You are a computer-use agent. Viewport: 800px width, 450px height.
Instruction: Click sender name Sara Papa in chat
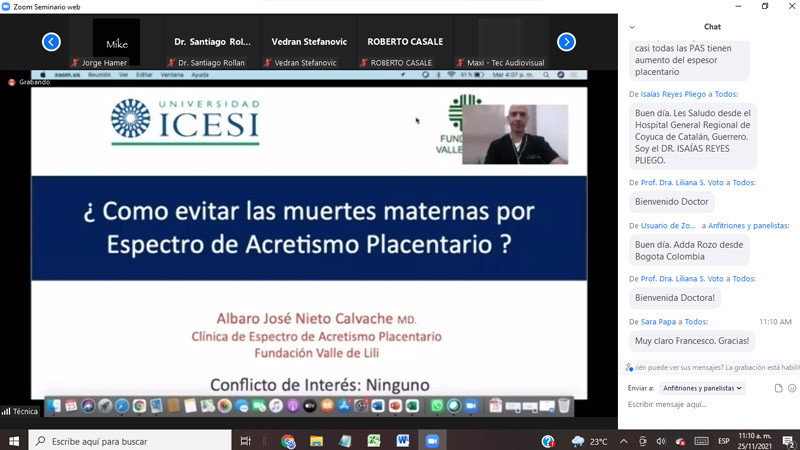tap(658, 322)
